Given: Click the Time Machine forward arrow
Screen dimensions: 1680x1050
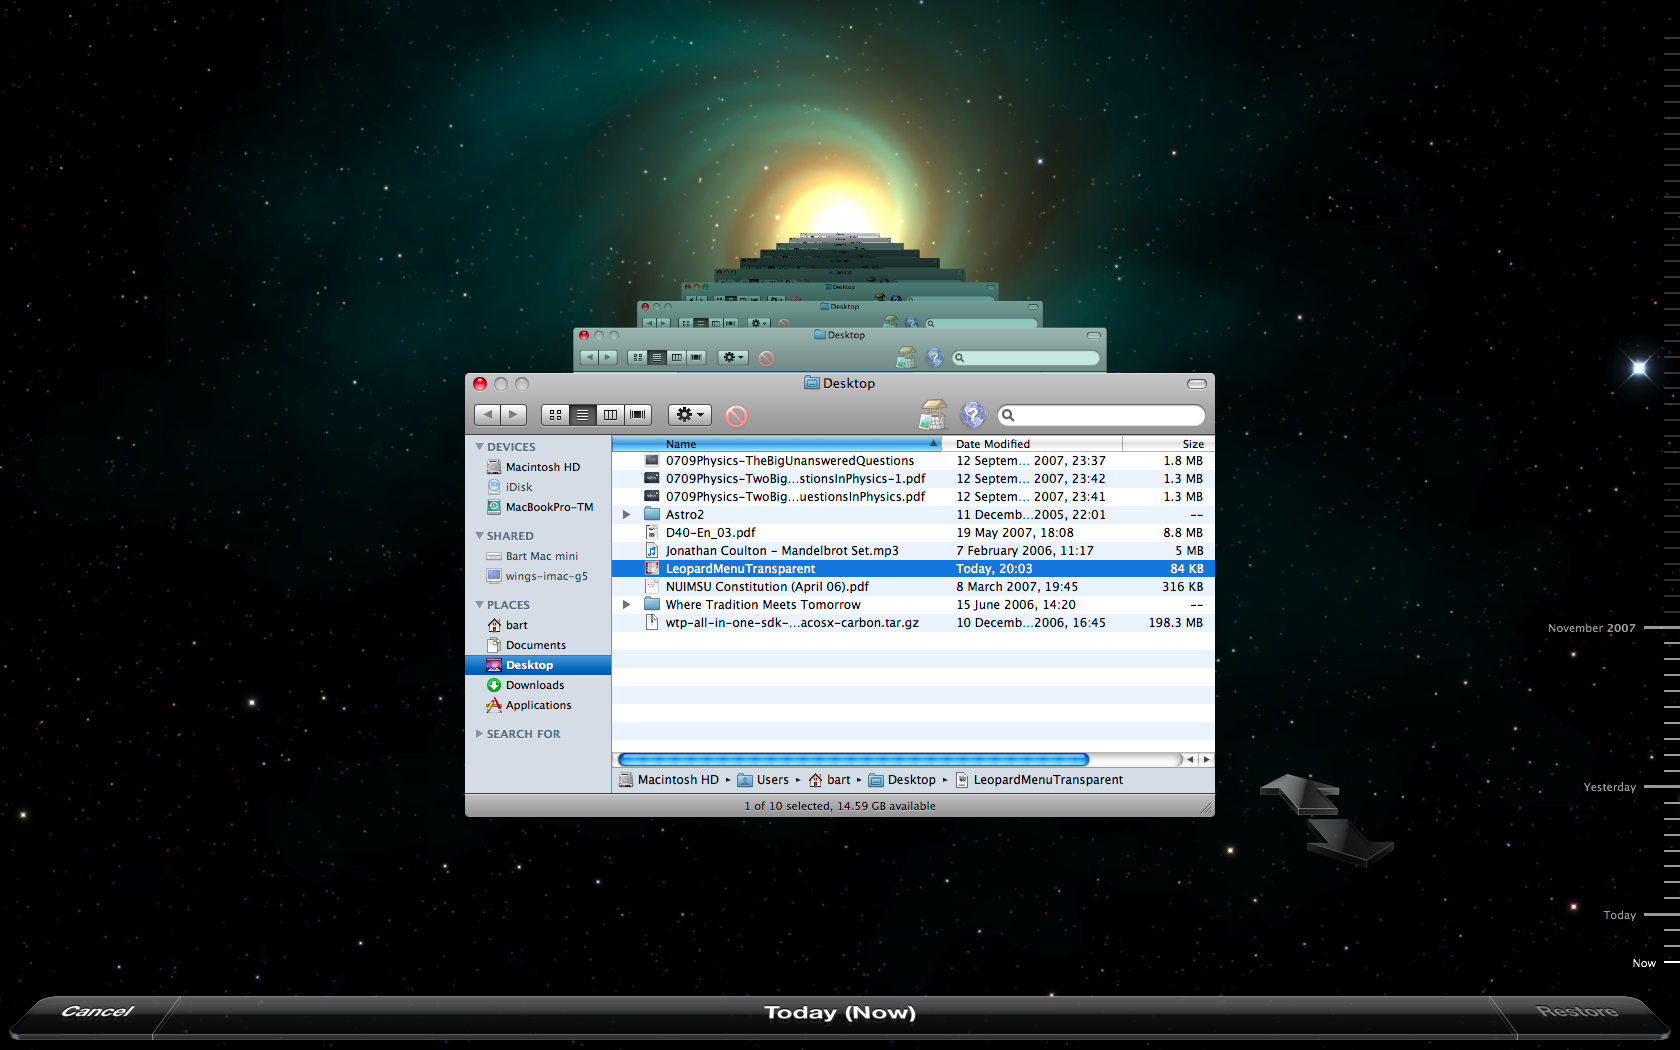Looking at the screenshot, I should click(1350, 841).
